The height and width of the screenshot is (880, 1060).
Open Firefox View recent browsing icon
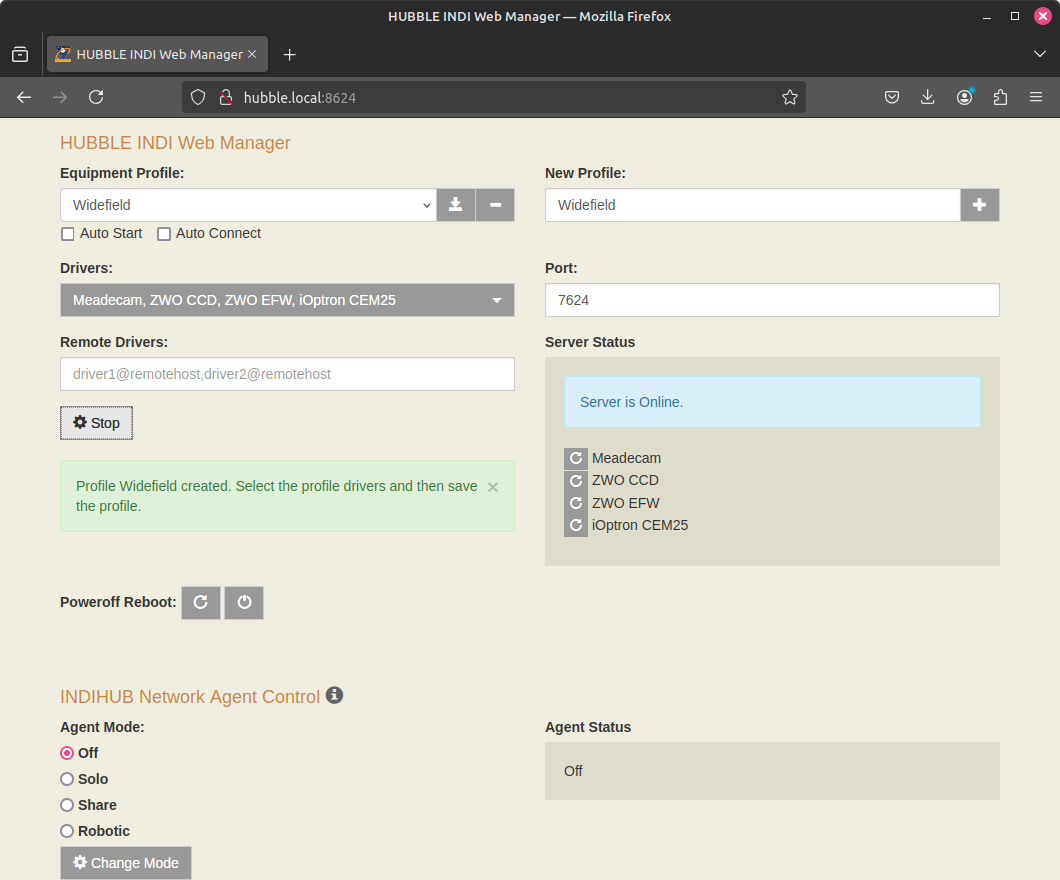pos(20,55)
